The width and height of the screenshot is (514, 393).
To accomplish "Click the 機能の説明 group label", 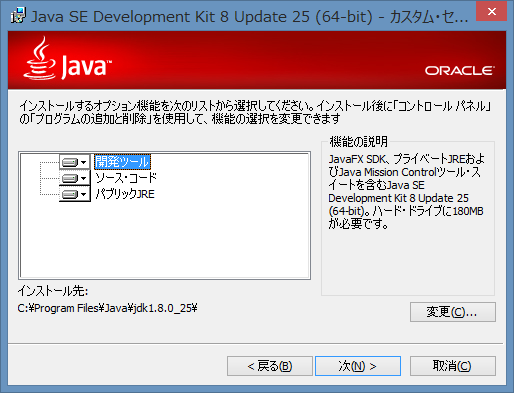I will (359, 142).
